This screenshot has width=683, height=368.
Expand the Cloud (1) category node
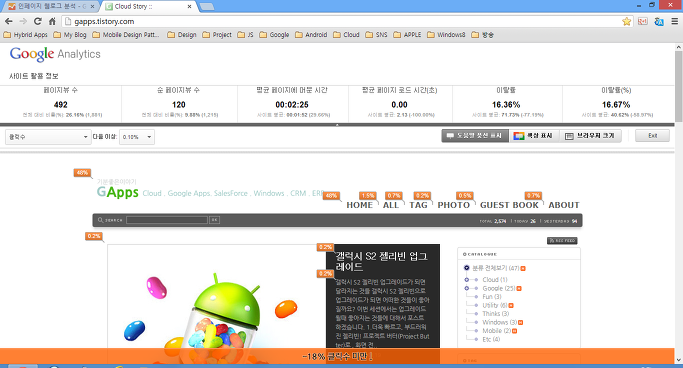(x=467, y=280)
